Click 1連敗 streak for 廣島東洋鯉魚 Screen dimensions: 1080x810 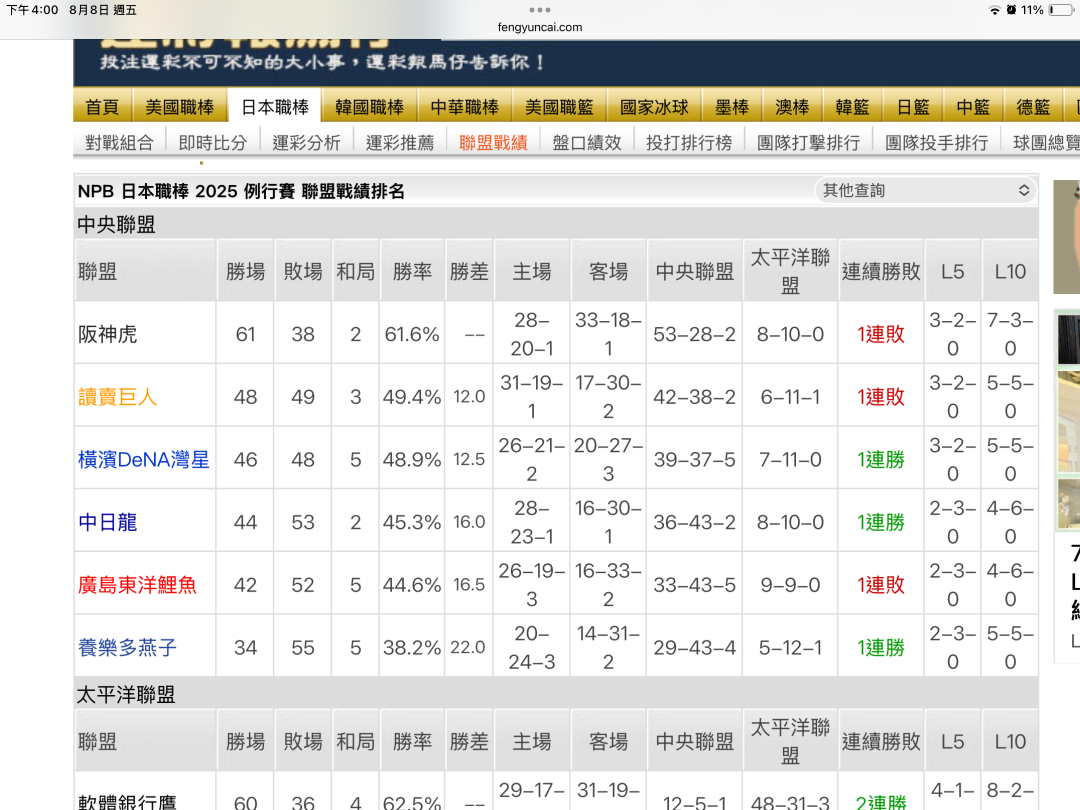881,585
